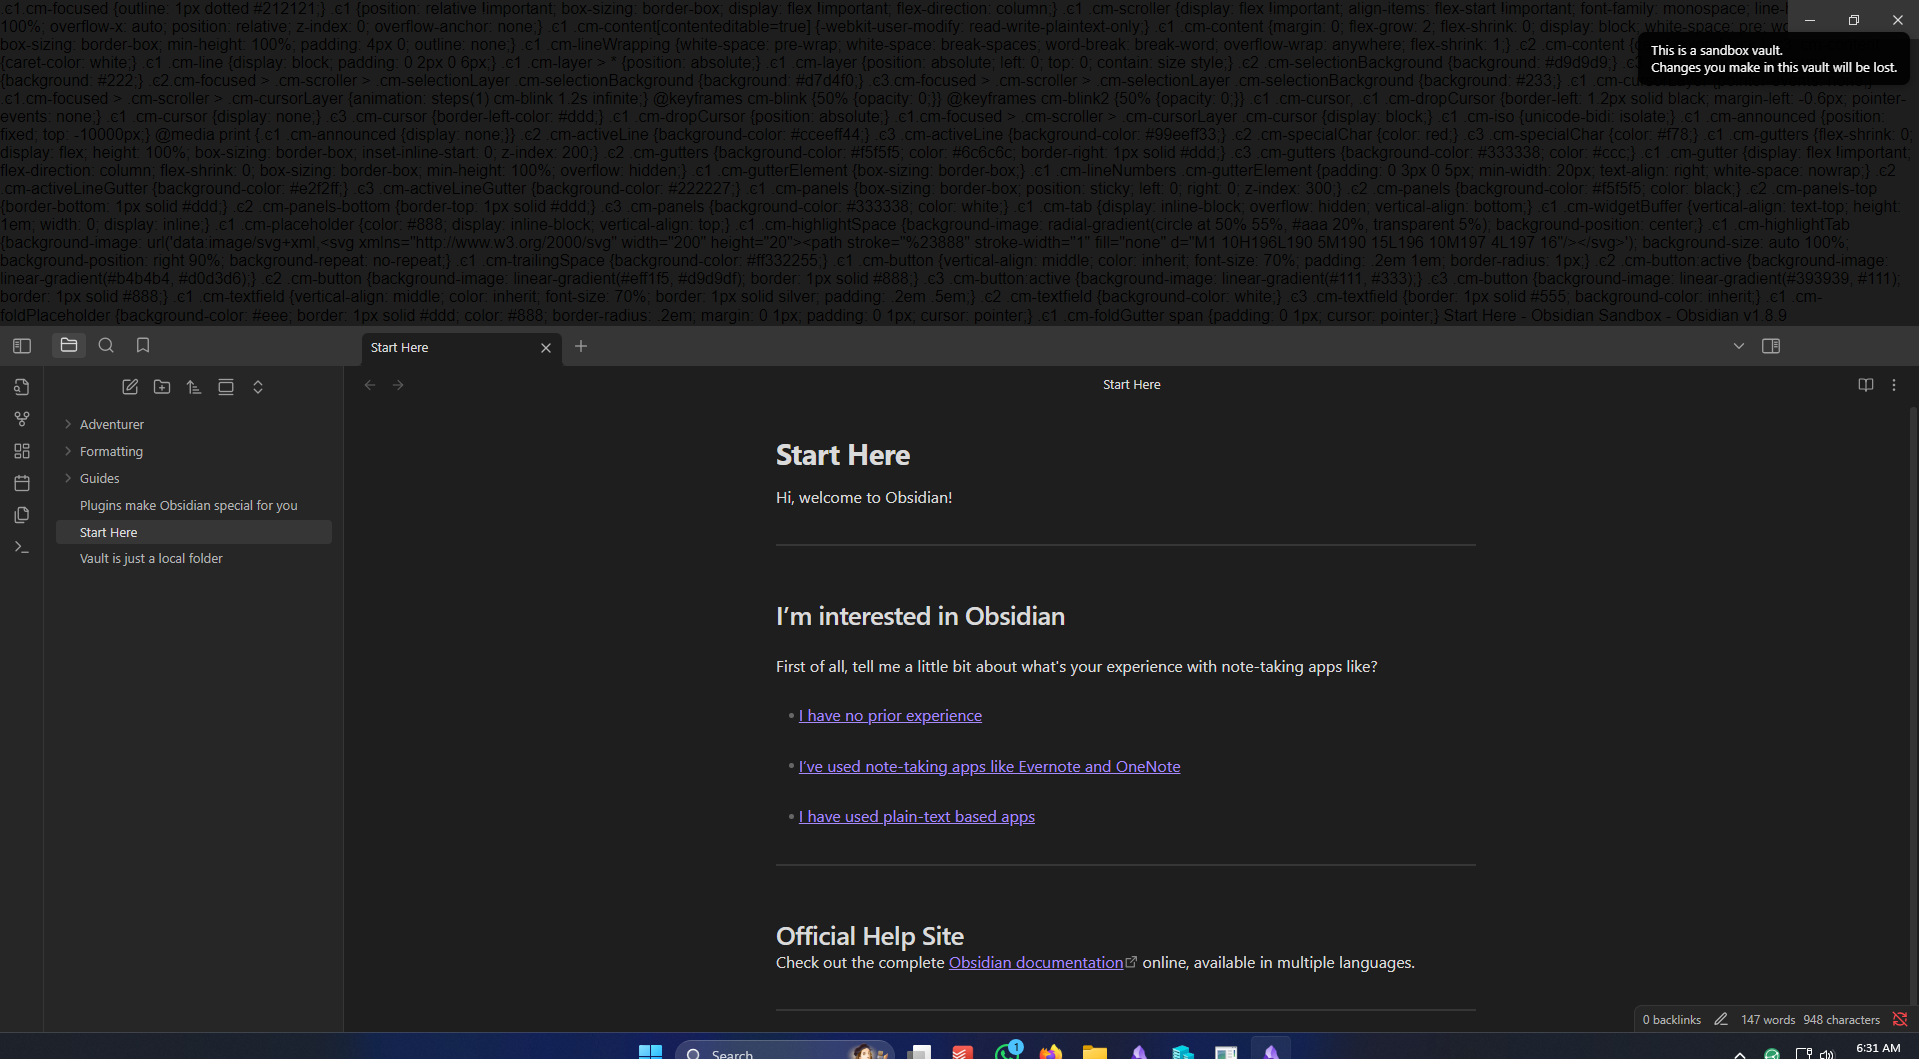Open WhatsApp taskbar icon with badge

pyautogui.click(x=1007, y=1051)
